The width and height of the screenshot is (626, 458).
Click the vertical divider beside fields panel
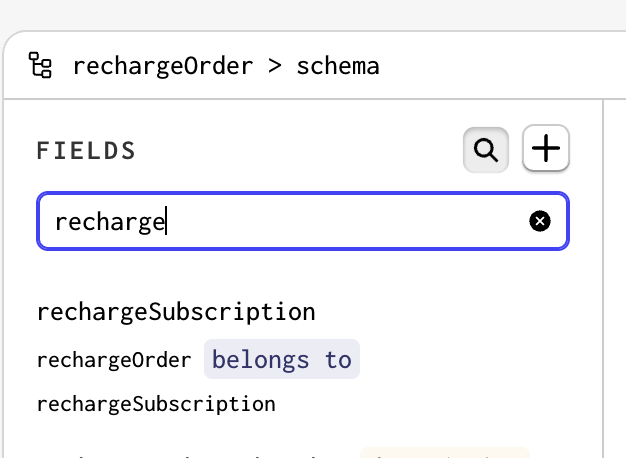coord(603,279)
